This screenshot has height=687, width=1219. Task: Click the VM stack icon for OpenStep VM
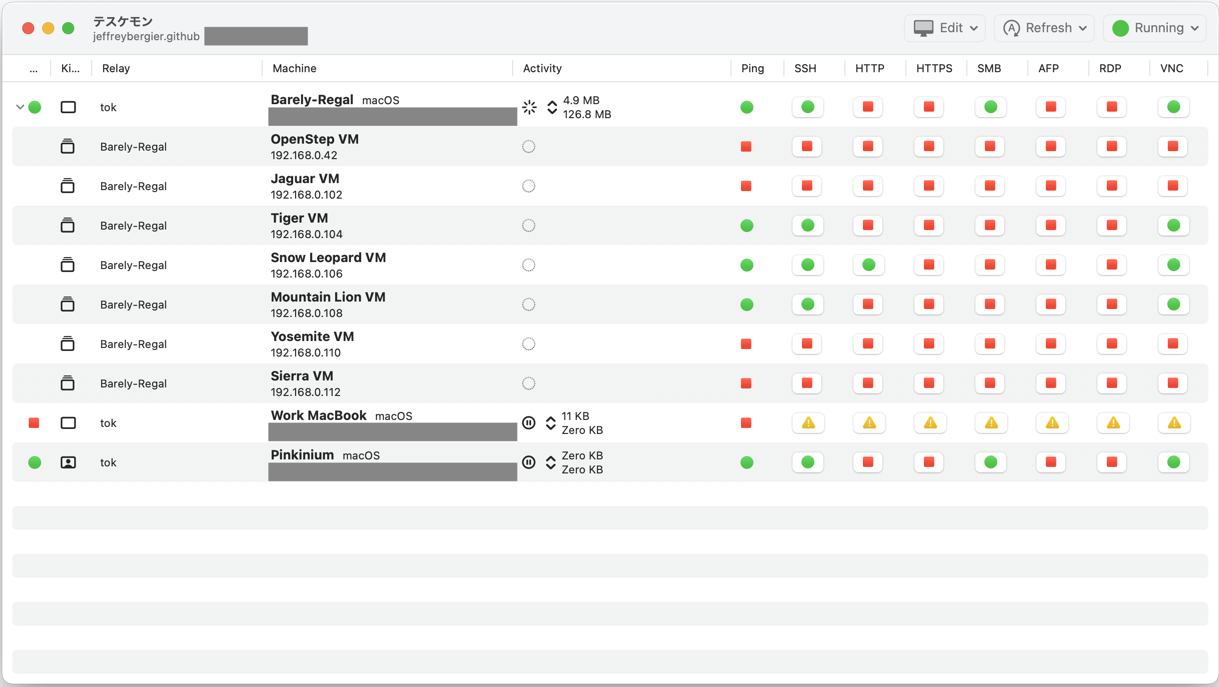point(68,147)
